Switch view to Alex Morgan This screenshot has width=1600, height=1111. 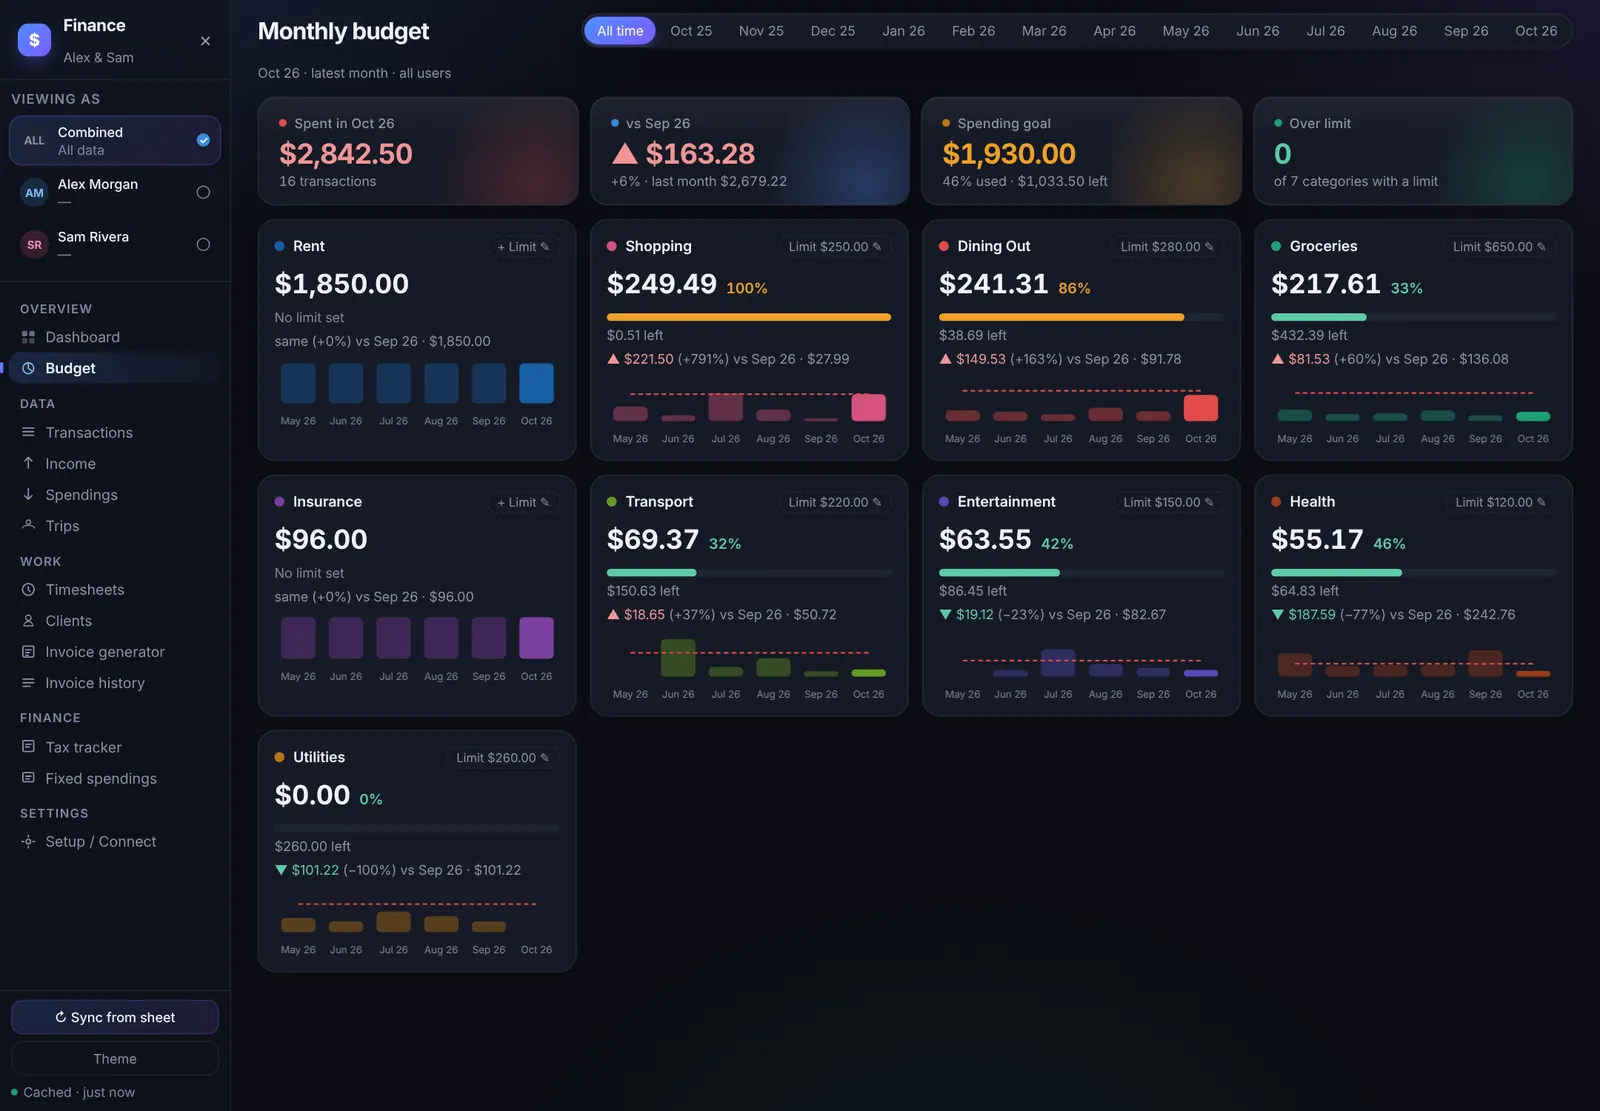[x=115, y=192]
